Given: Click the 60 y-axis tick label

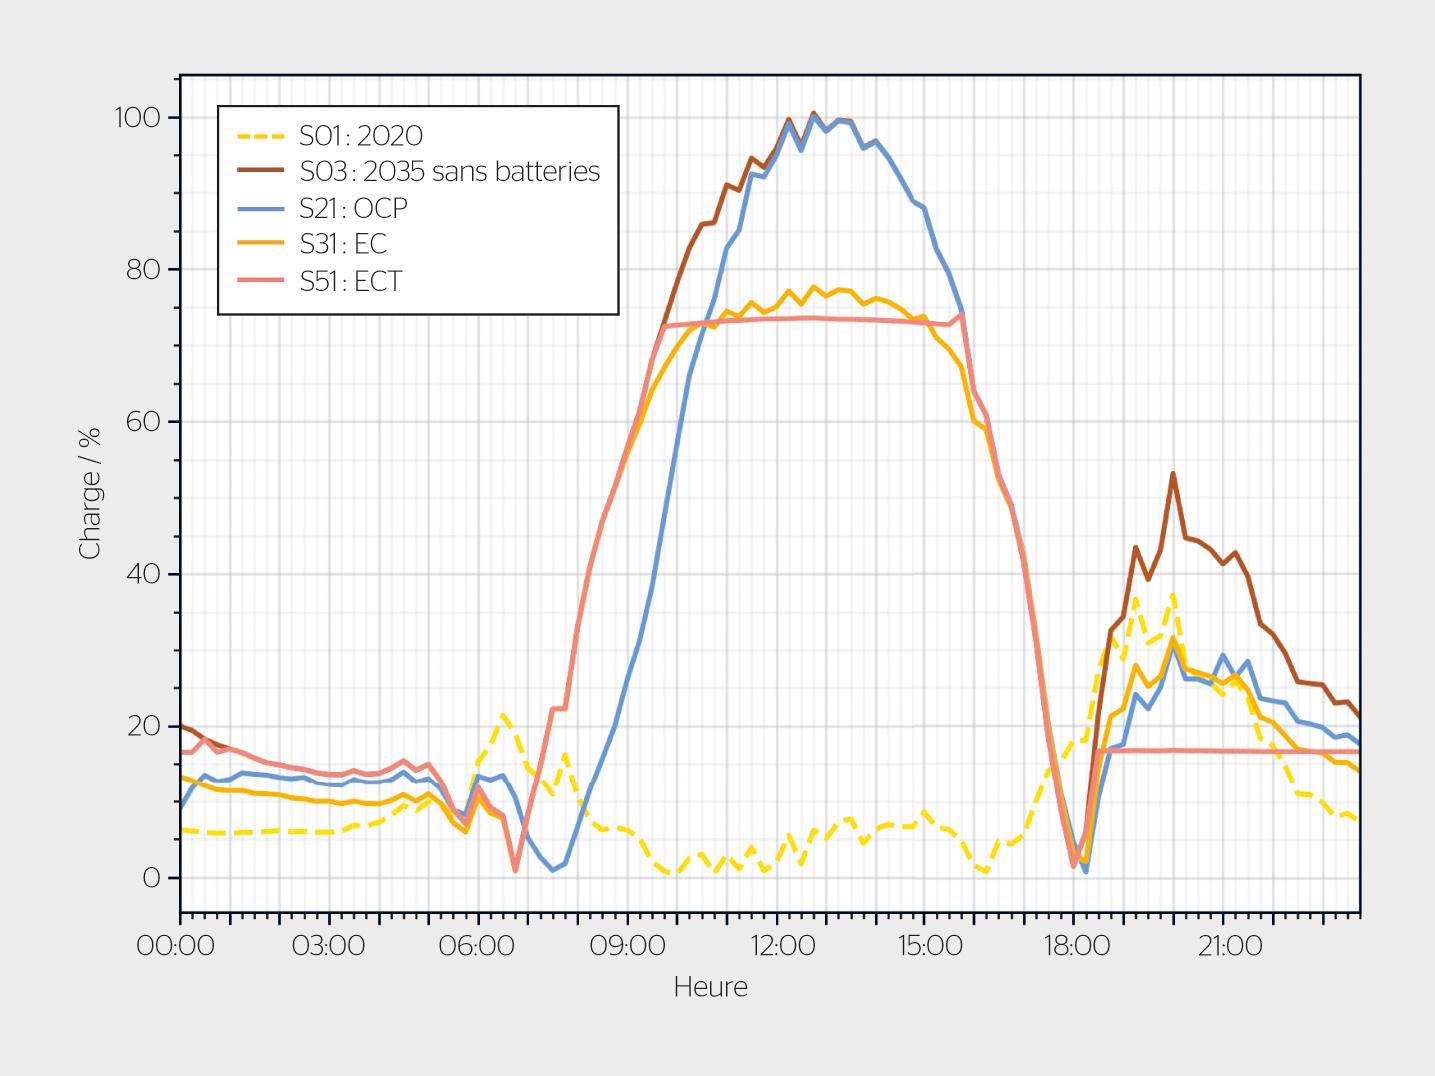Looking at the screenshot, I should coord(142,422).
